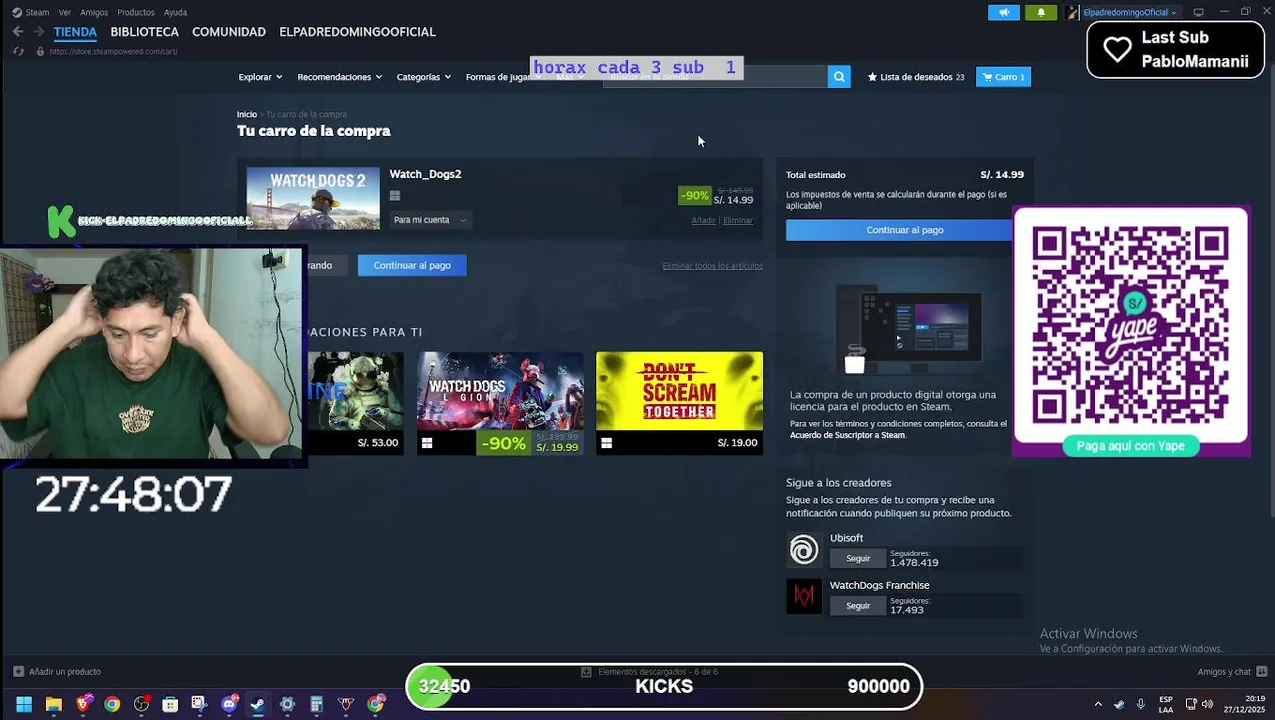Open File Explorer from the taskbar
Image resolution: width=1275 pixels, height=720 pixels.
click(54, 704)
